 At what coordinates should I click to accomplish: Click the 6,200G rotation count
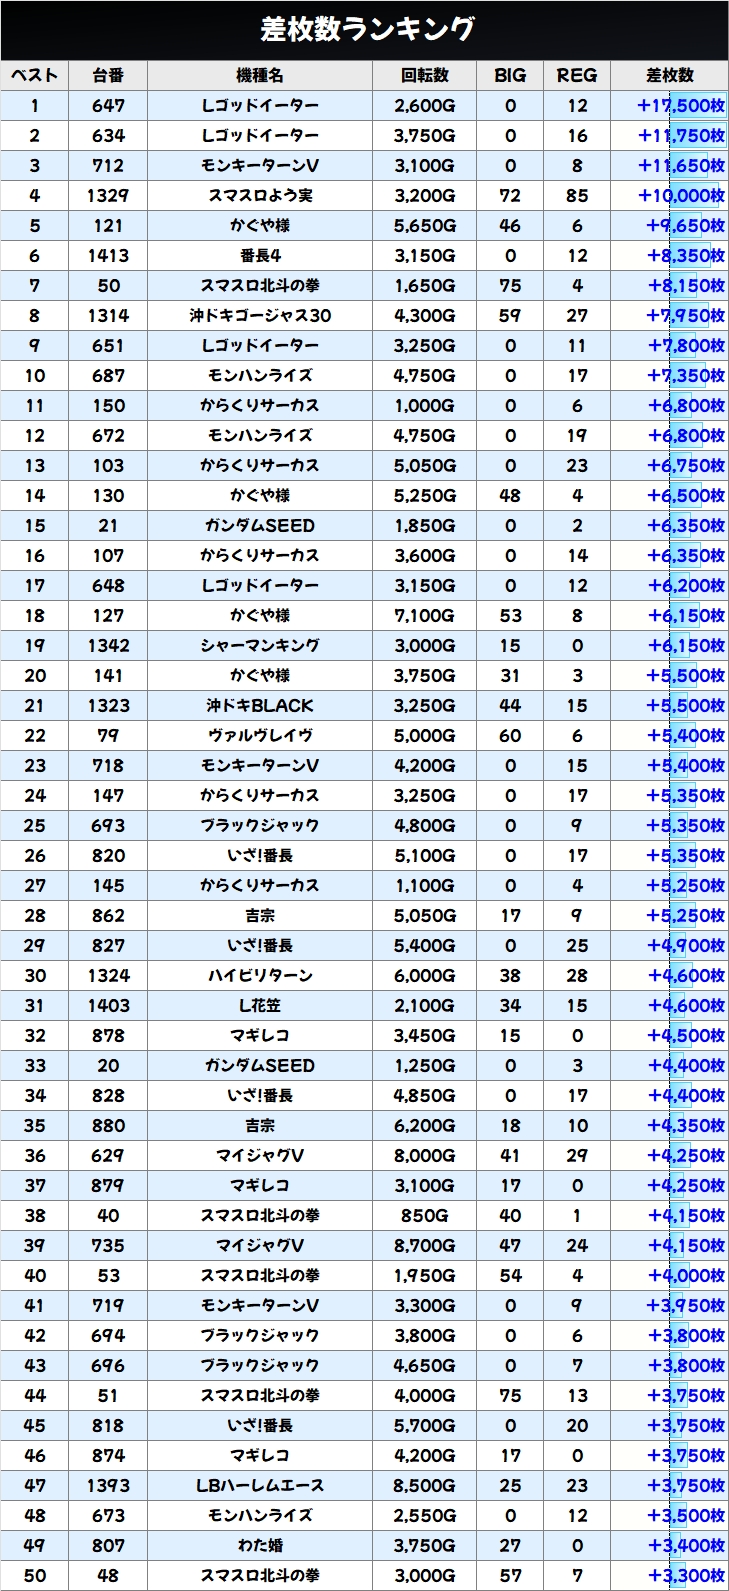tap(425, 1125)
